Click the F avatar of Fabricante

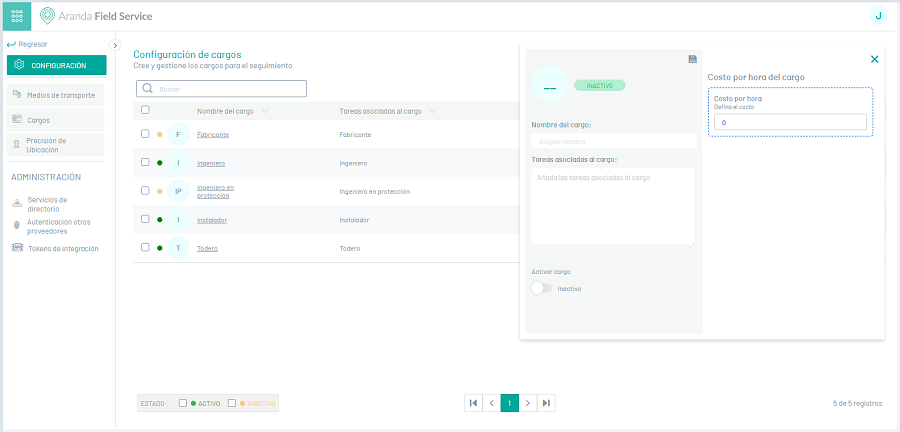click(x=178, y=134)
